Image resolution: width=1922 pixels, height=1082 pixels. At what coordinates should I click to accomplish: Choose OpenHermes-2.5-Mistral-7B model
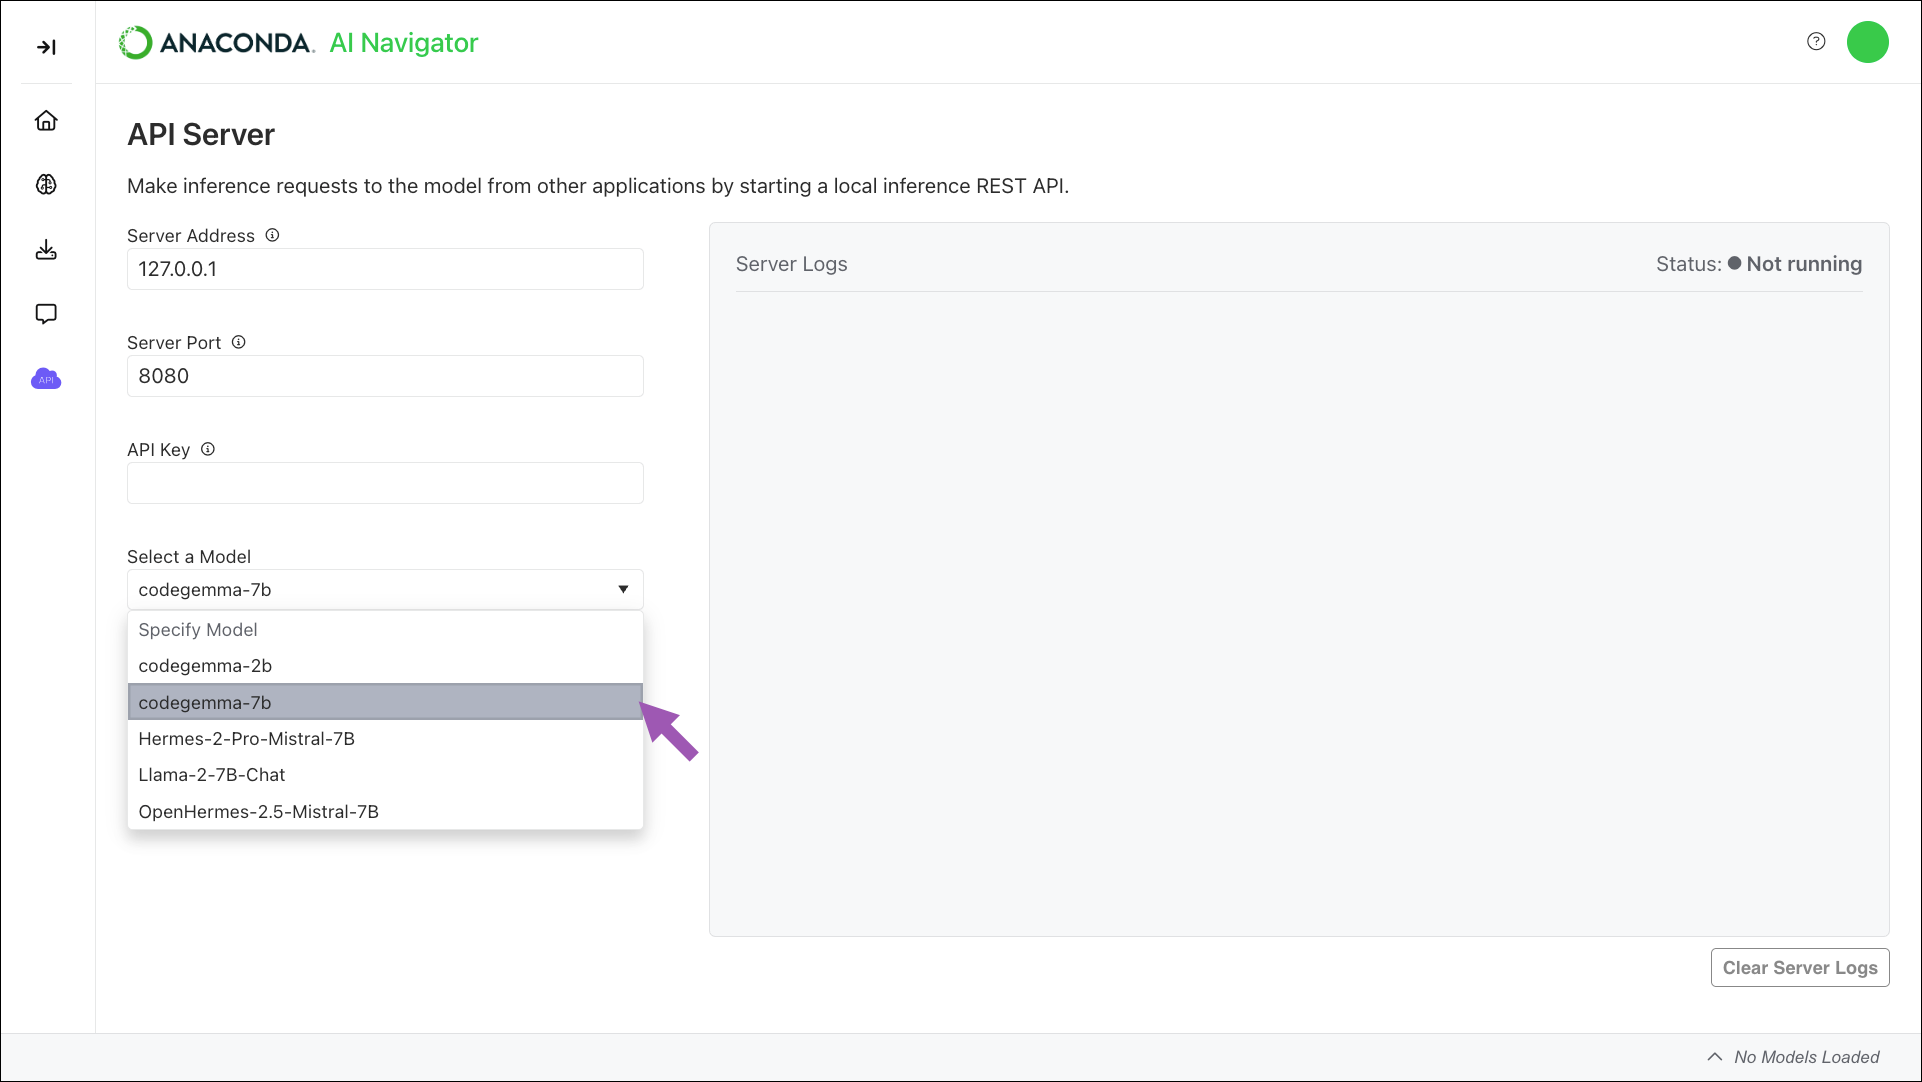(258, 811)
